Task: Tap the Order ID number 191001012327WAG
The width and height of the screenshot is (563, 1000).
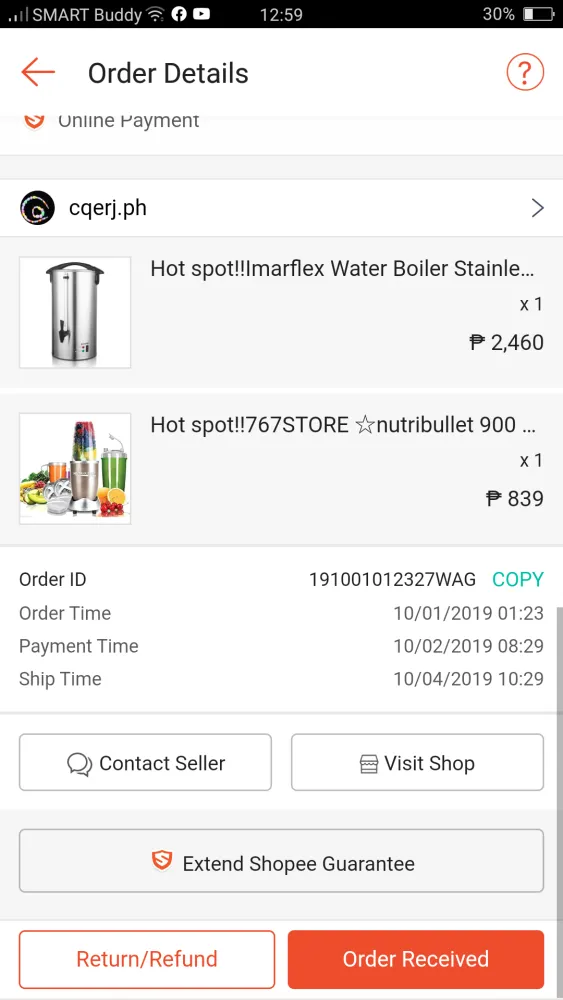Action: coord(392,579)
